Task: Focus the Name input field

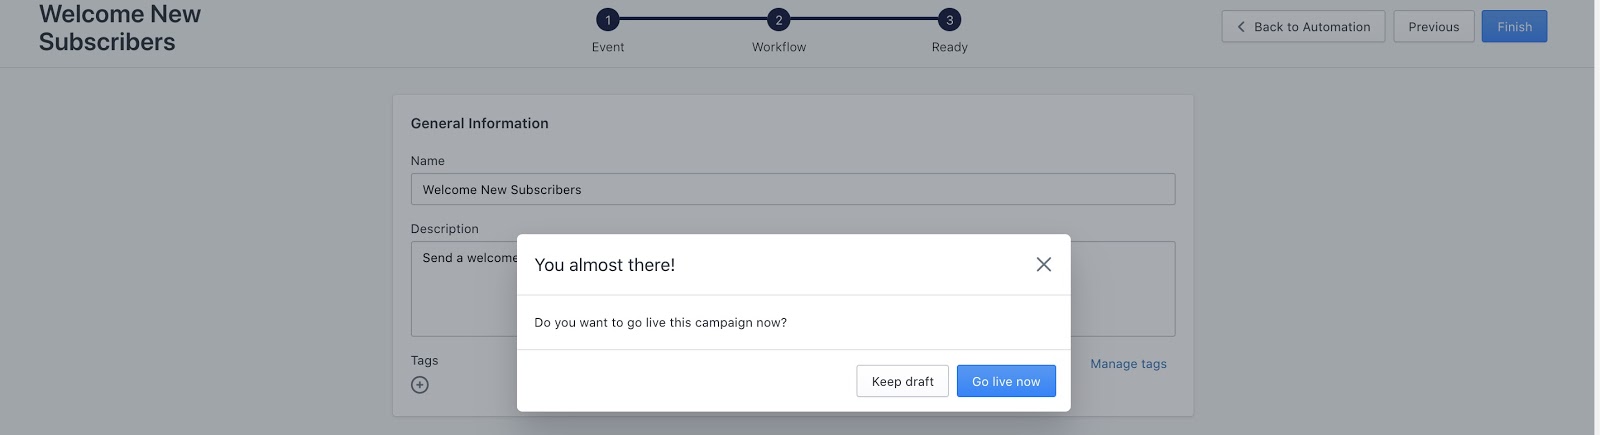Action: tap(792, 189)
